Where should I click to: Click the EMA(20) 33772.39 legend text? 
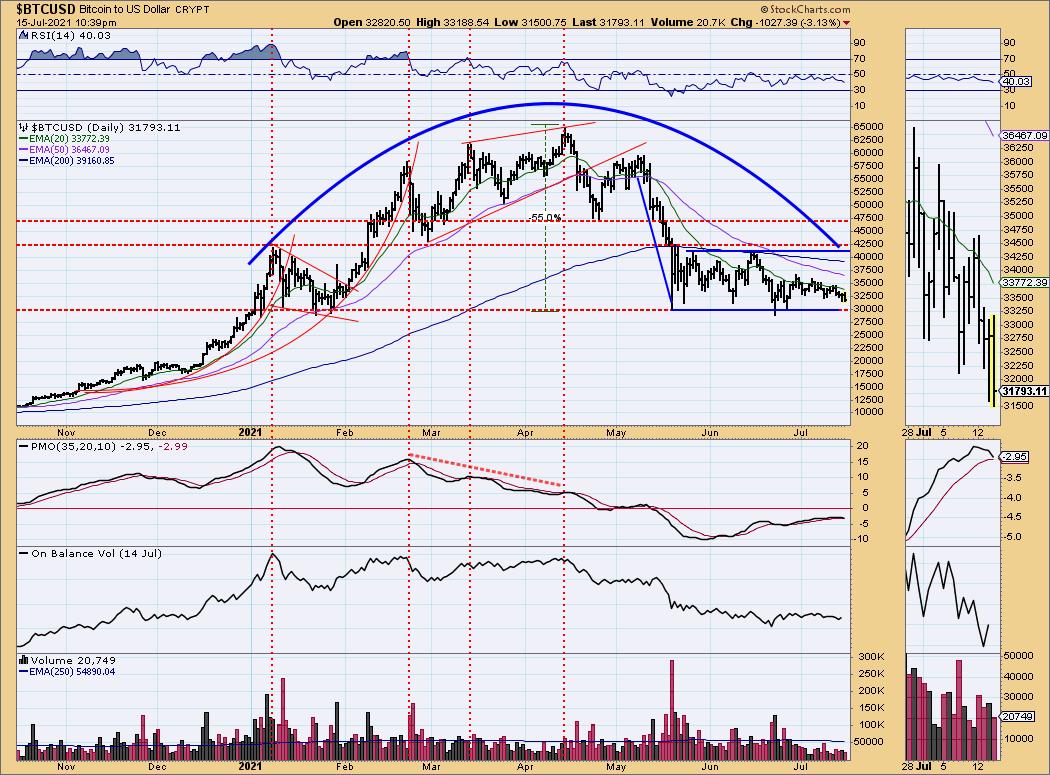[x=69, y=139]
